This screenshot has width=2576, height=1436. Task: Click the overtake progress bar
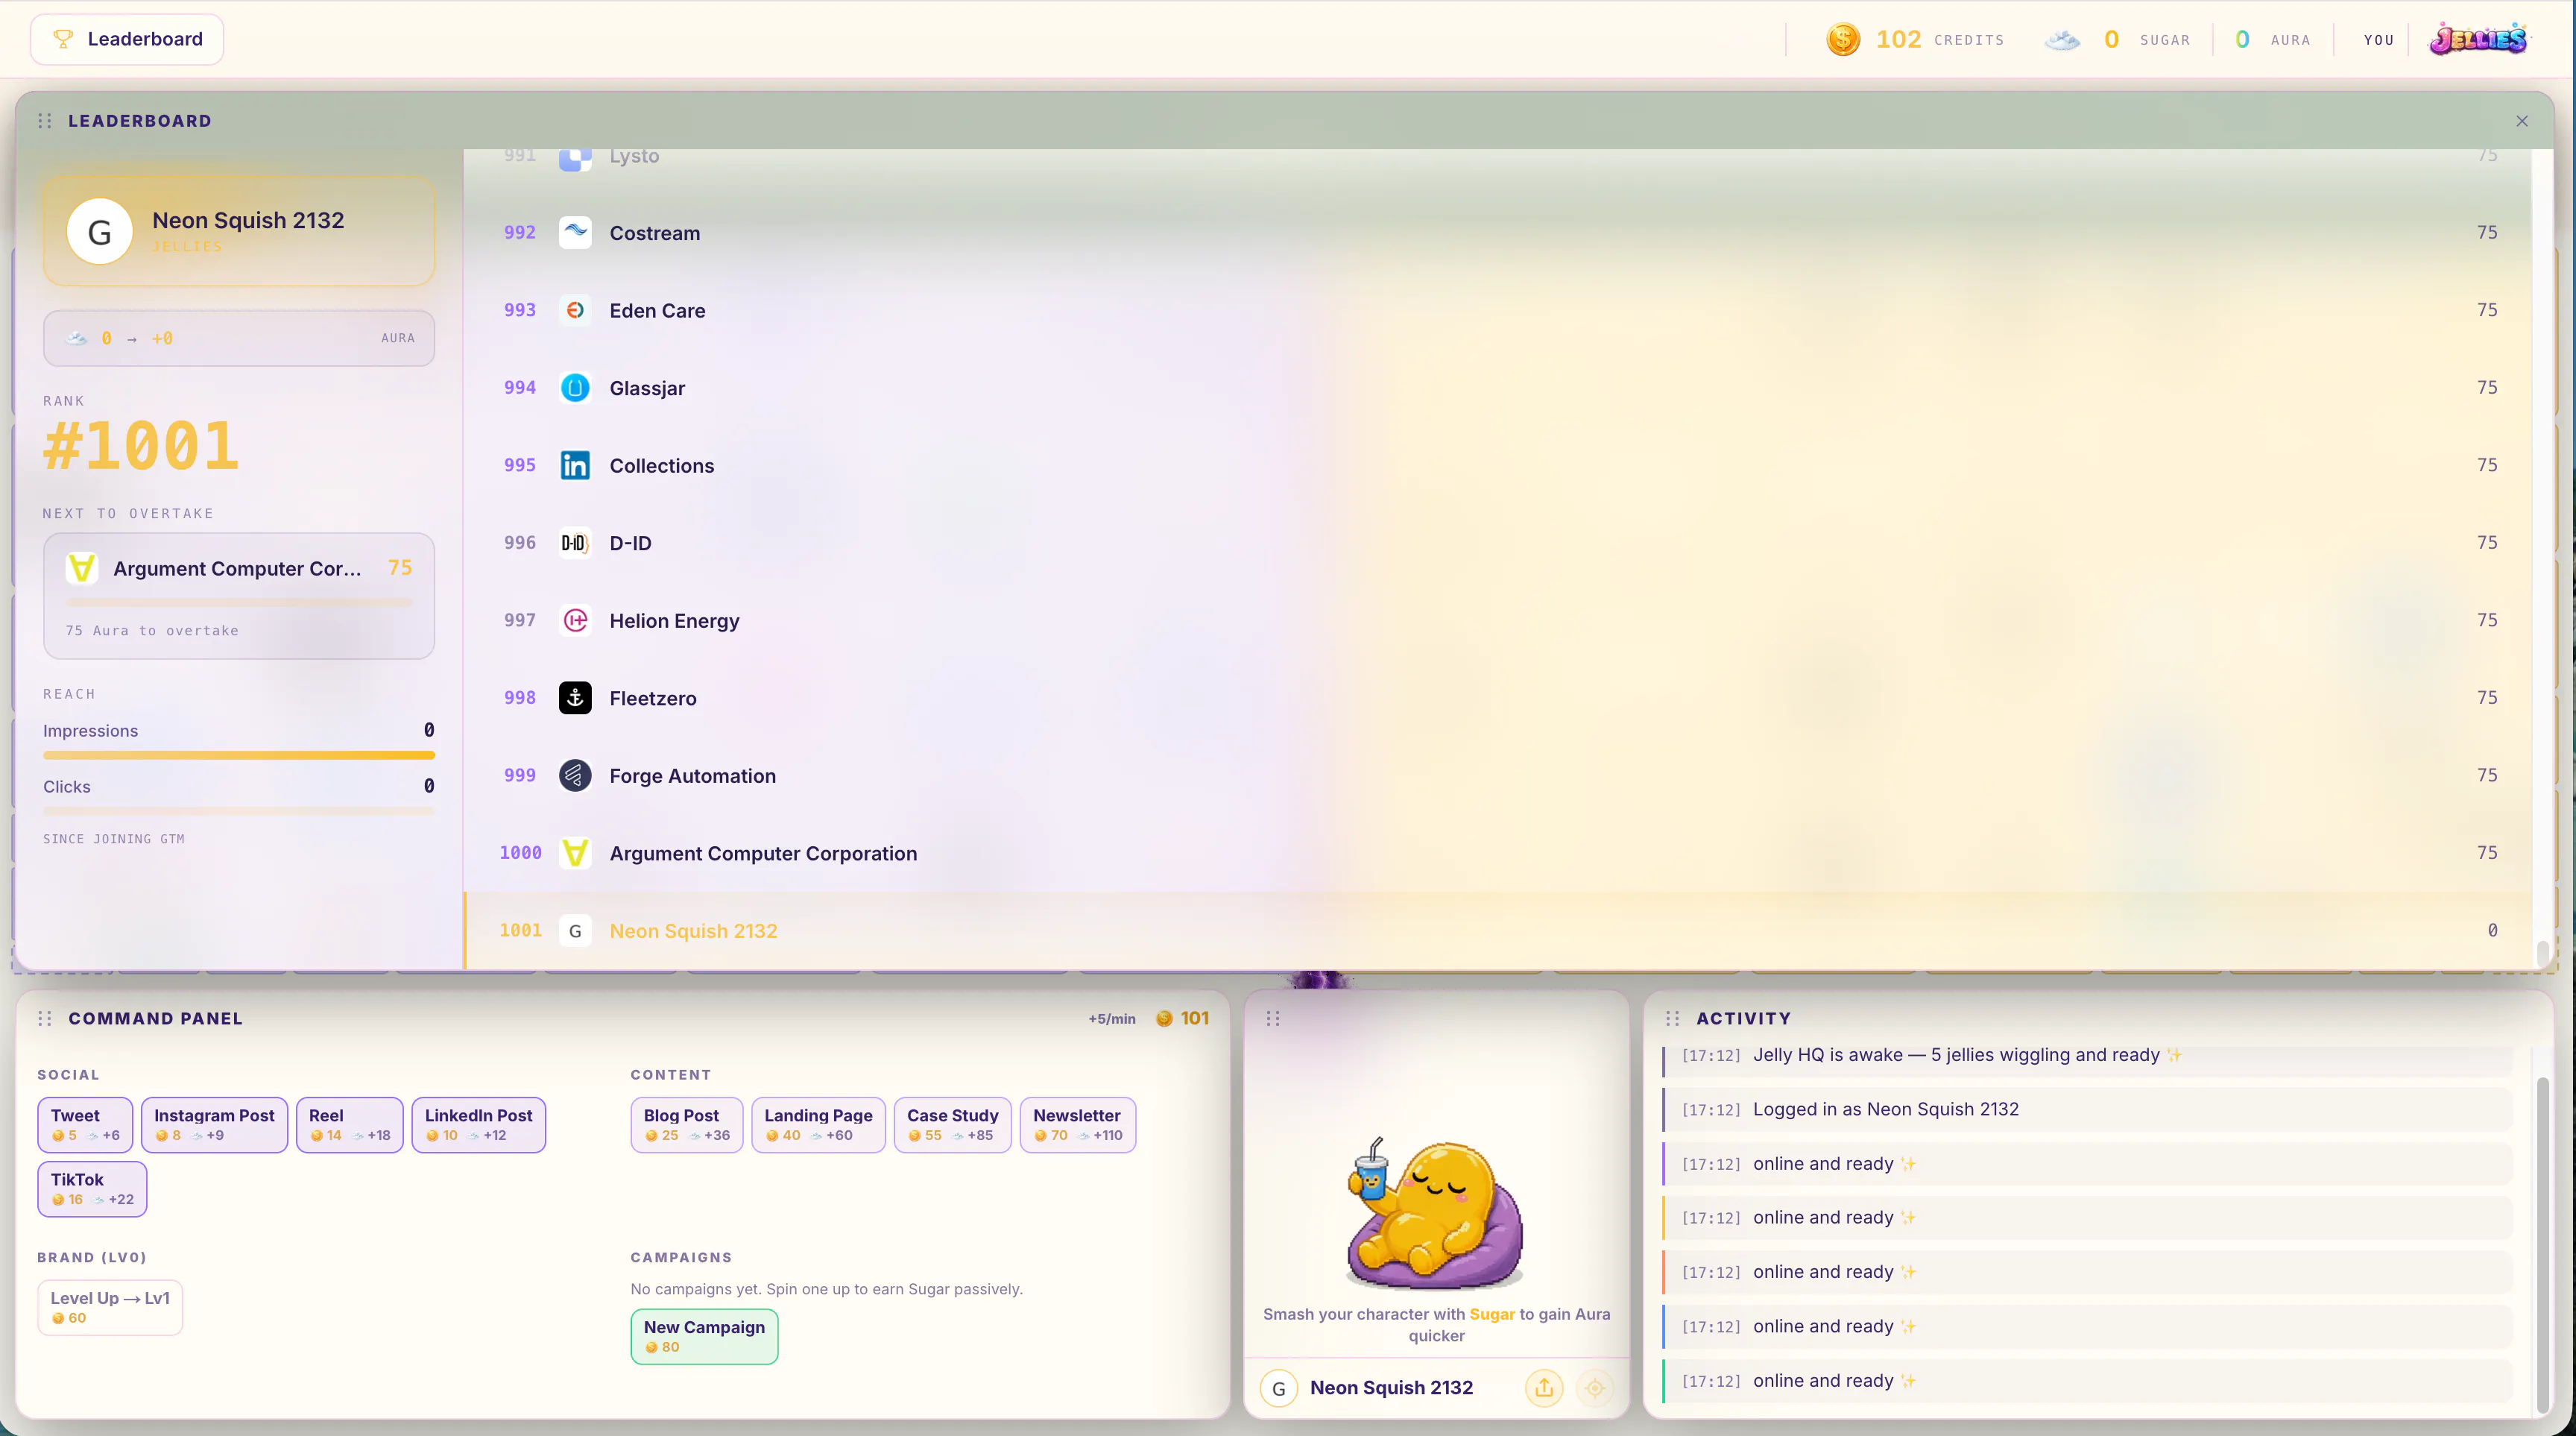(239, 603)
